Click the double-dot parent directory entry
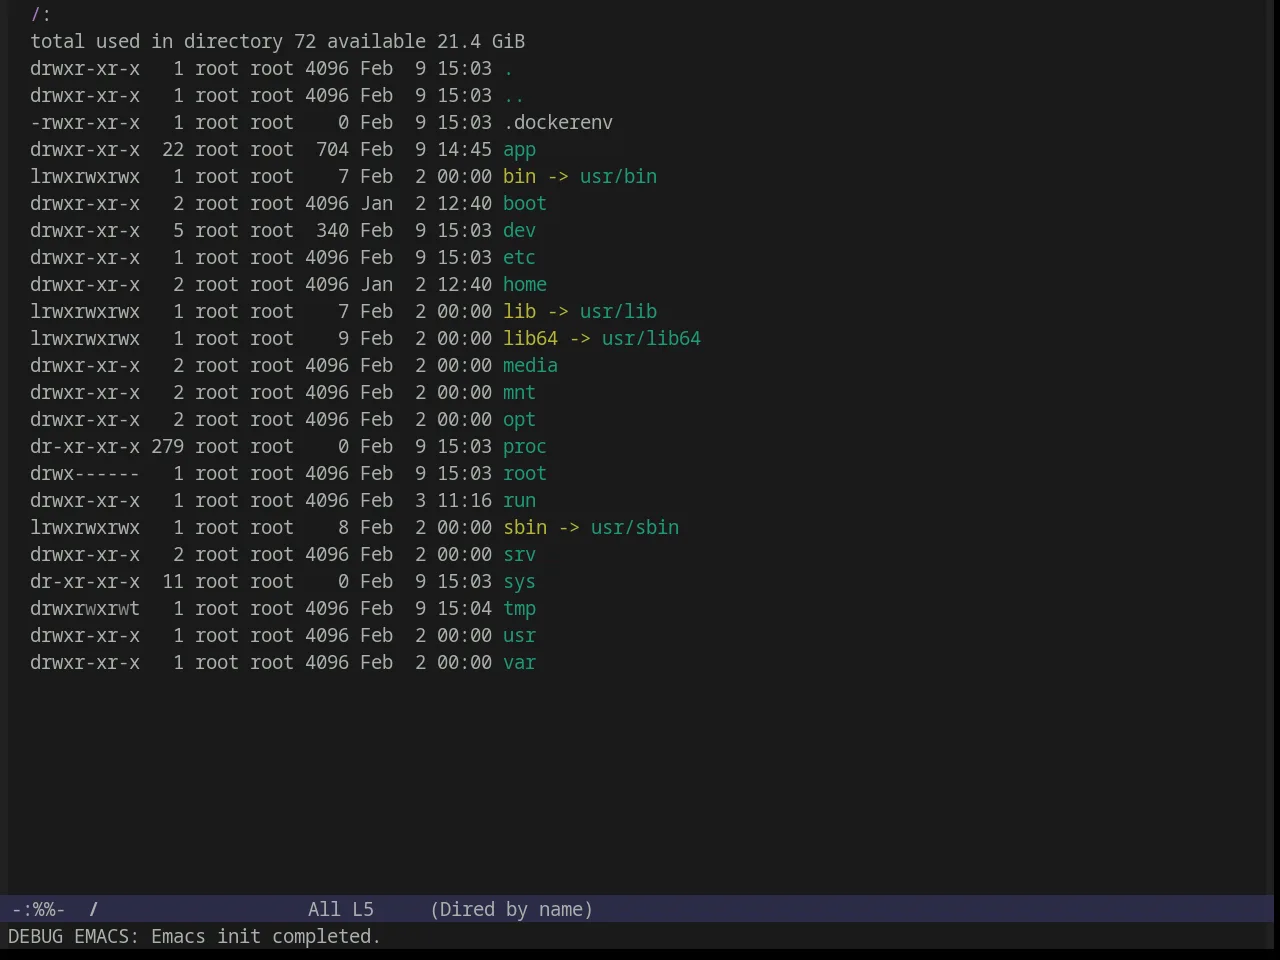The height and width of the screenshot is (960, 1280). click(x=514, y=95)
